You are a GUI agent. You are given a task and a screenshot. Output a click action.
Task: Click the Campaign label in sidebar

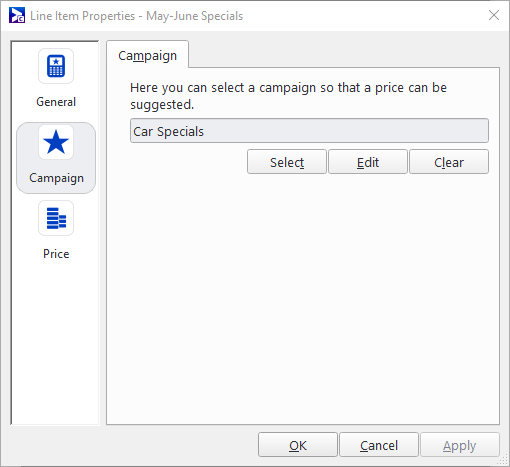click(x=56, y=178)
